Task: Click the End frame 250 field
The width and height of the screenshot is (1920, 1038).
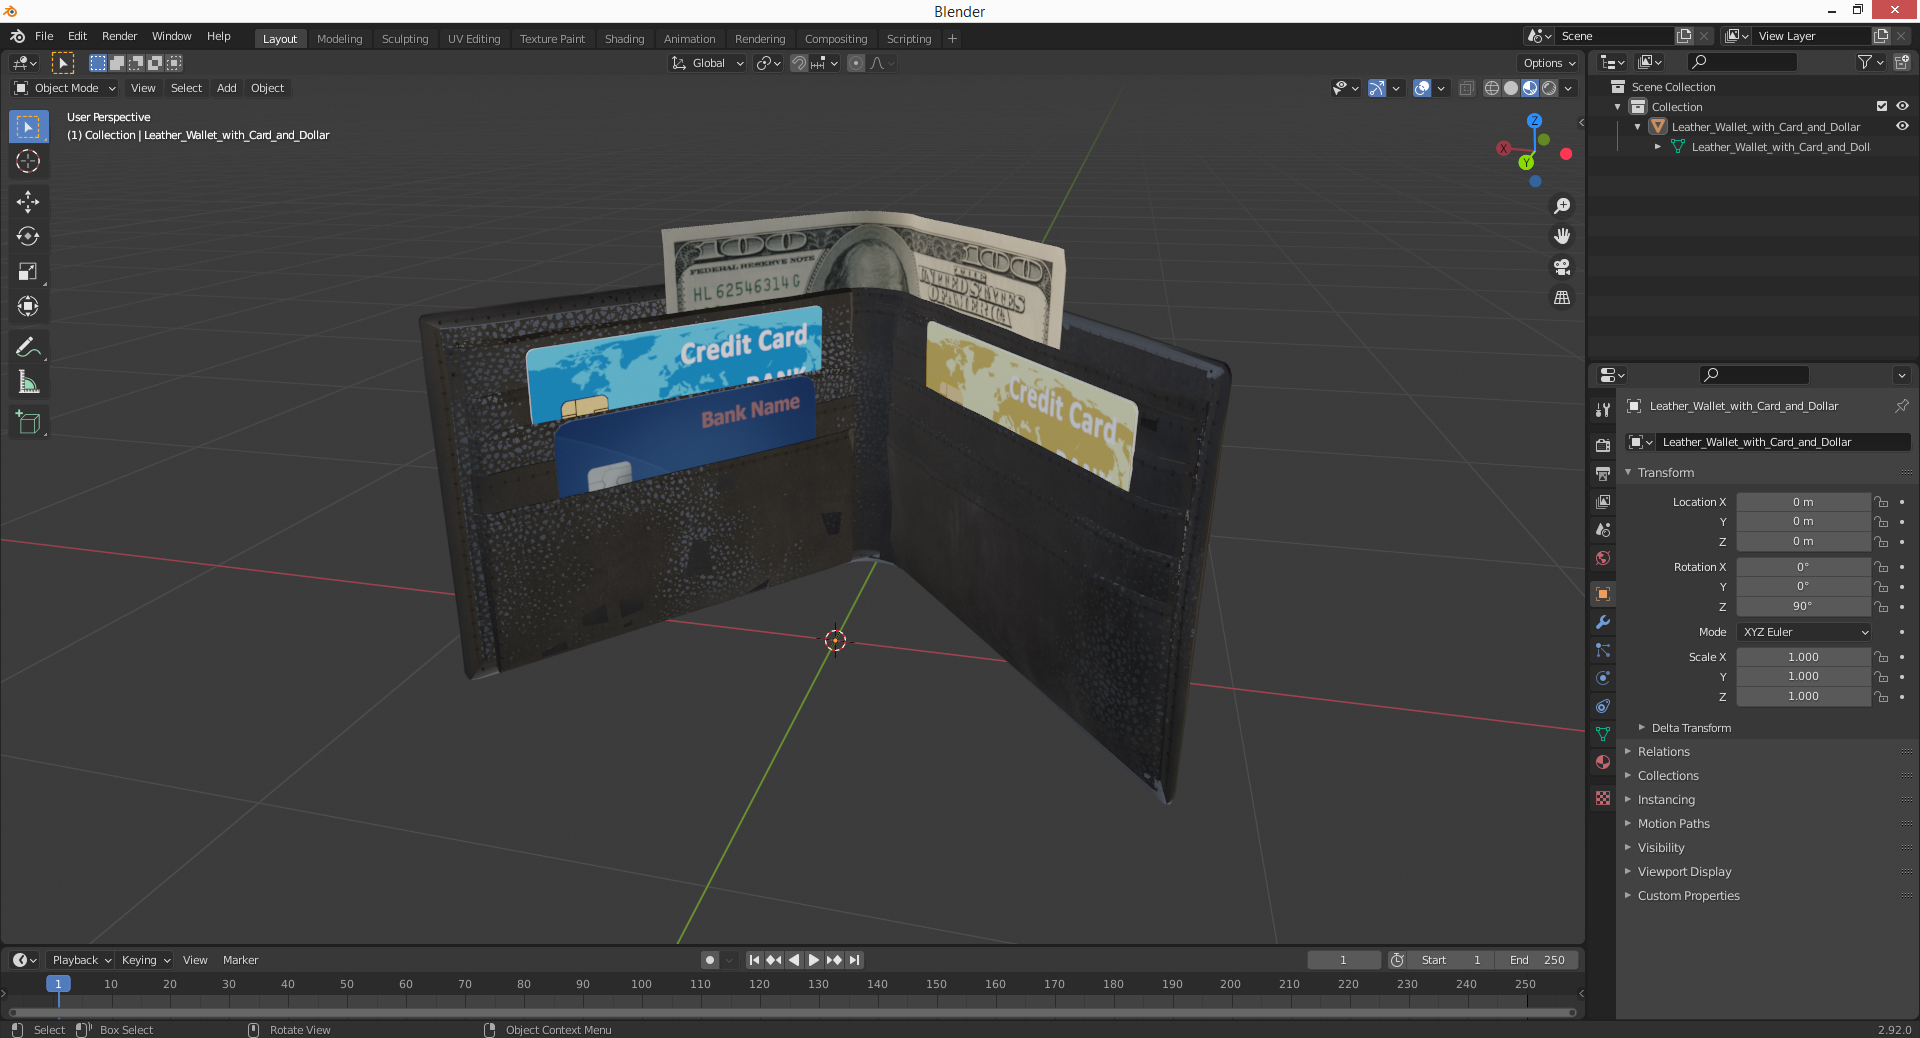Action: (x=1538, y=960)
